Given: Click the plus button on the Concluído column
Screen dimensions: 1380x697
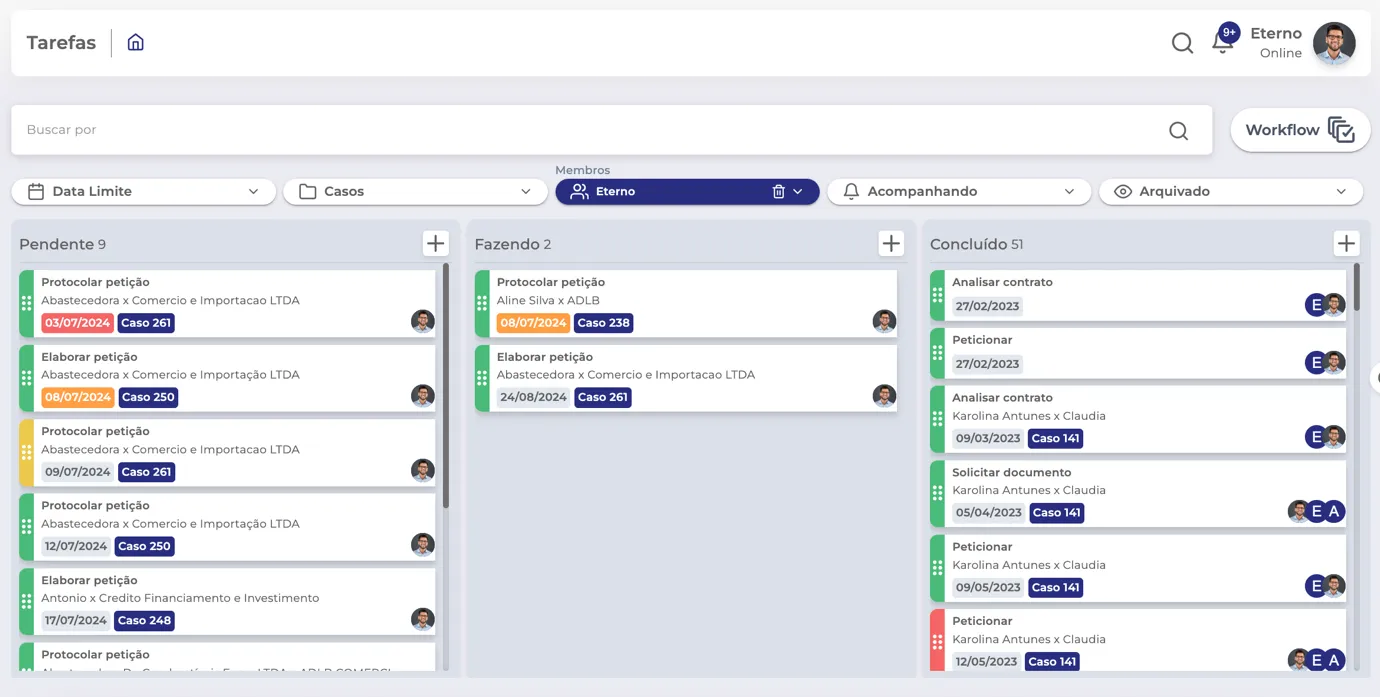Looking at the screenshot, I should [x=1346, y=242].
